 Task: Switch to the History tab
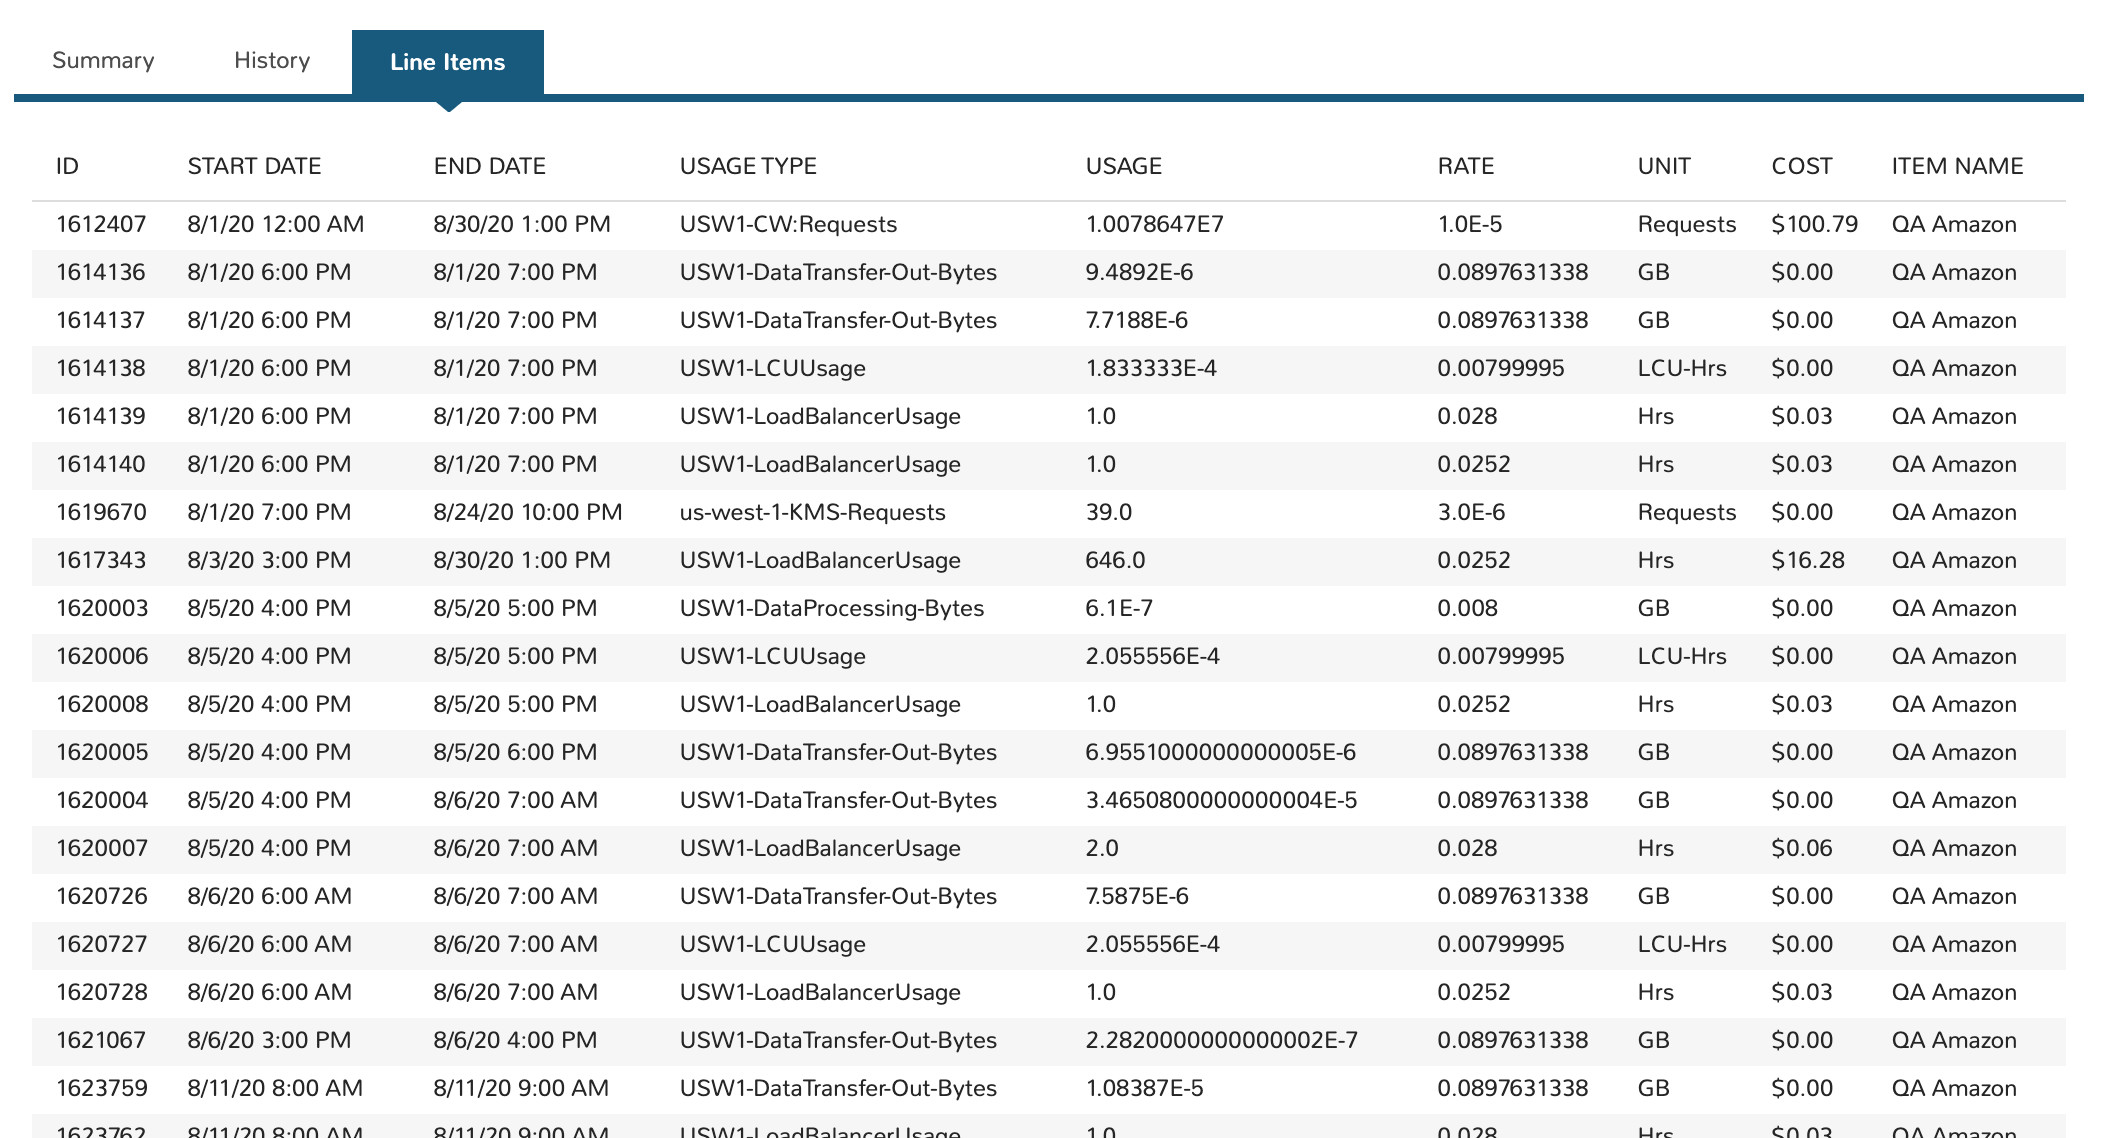click(x=270, y=60)
